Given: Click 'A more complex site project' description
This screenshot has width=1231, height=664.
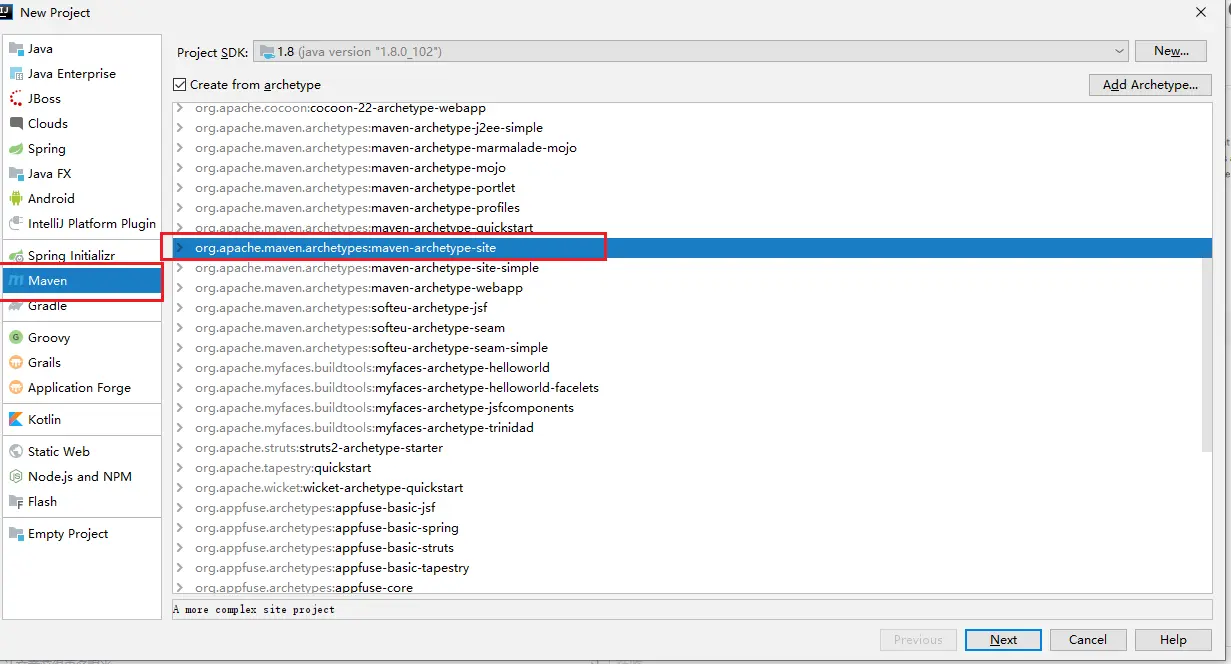Looking at the screenshot, I should point(254,609).
